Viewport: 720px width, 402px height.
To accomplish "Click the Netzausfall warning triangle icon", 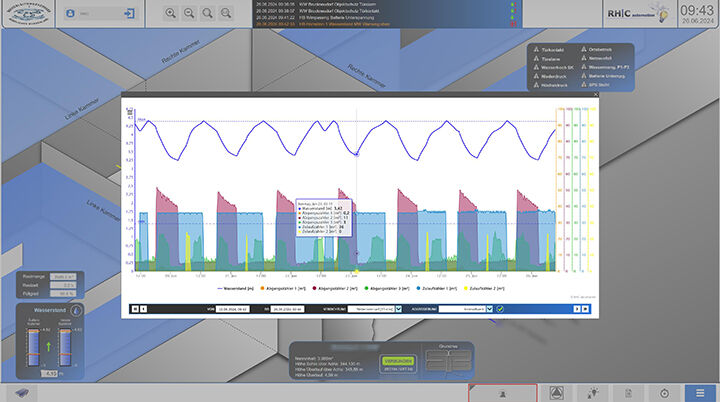I will point(584,58).
